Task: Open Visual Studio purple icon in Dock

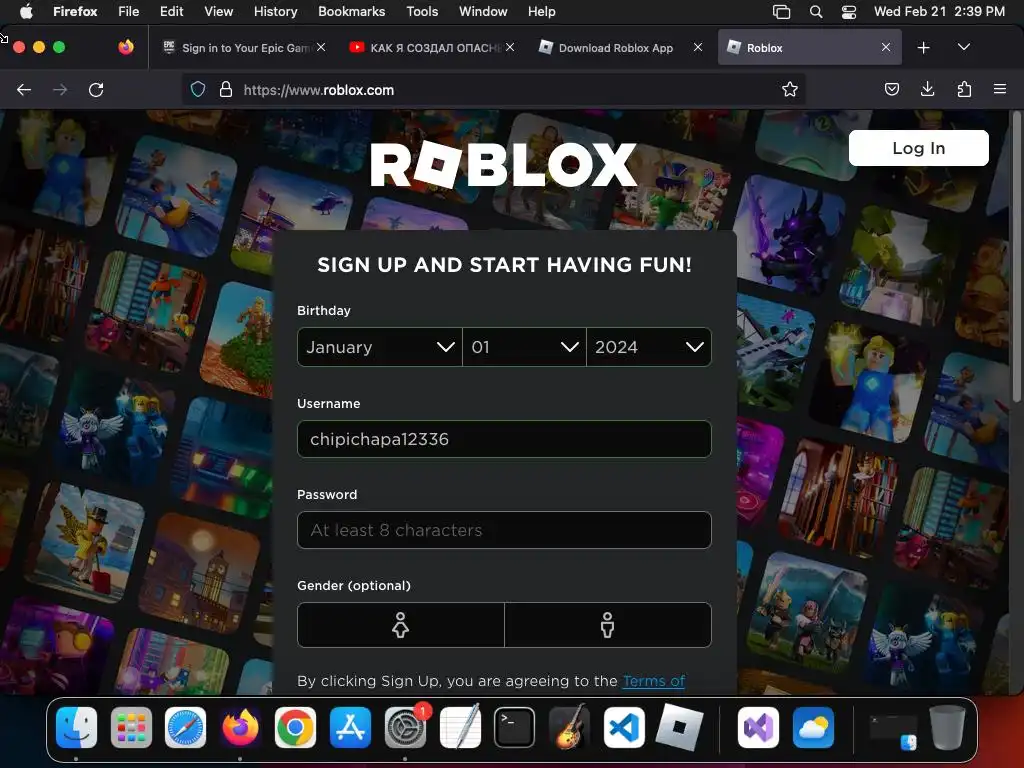Action: pyautogui.click(x=758, y=728)
